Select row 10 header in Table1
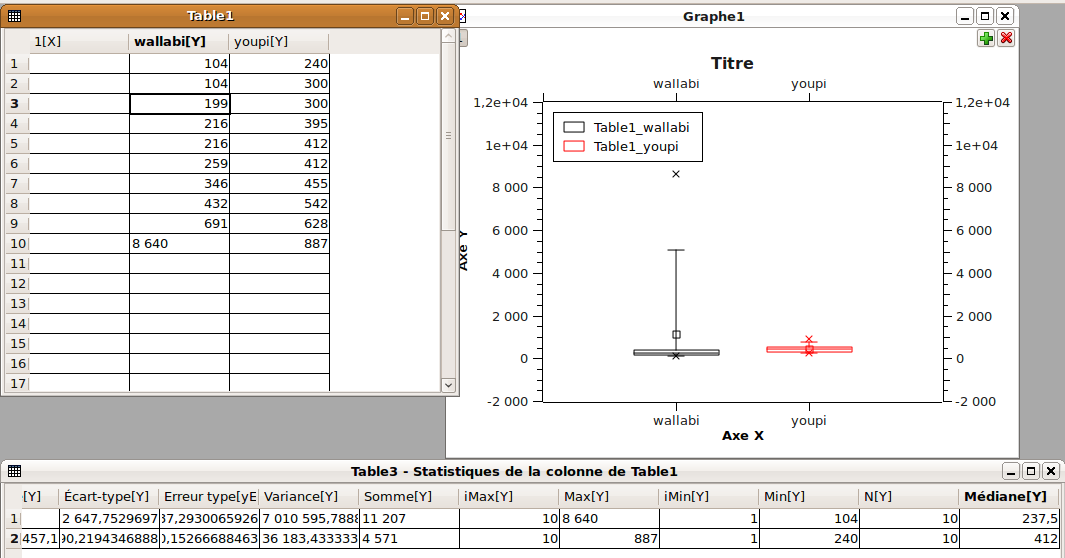 (15, 243)
